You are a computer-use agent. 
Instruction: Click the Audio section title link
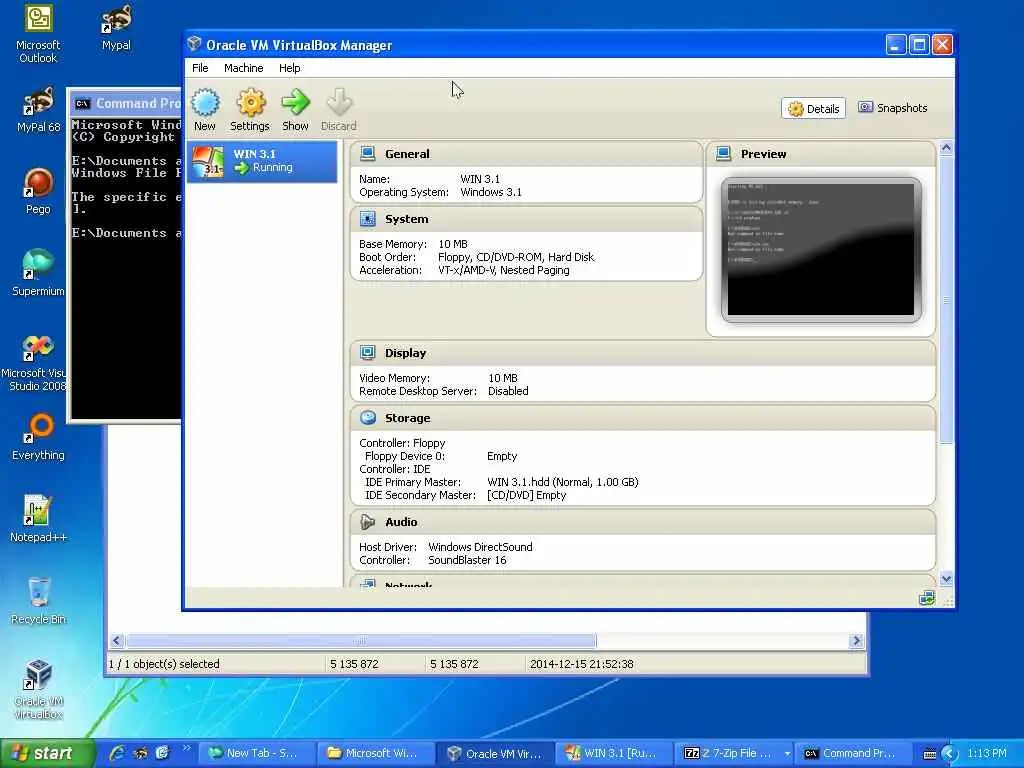coord(401,522)
